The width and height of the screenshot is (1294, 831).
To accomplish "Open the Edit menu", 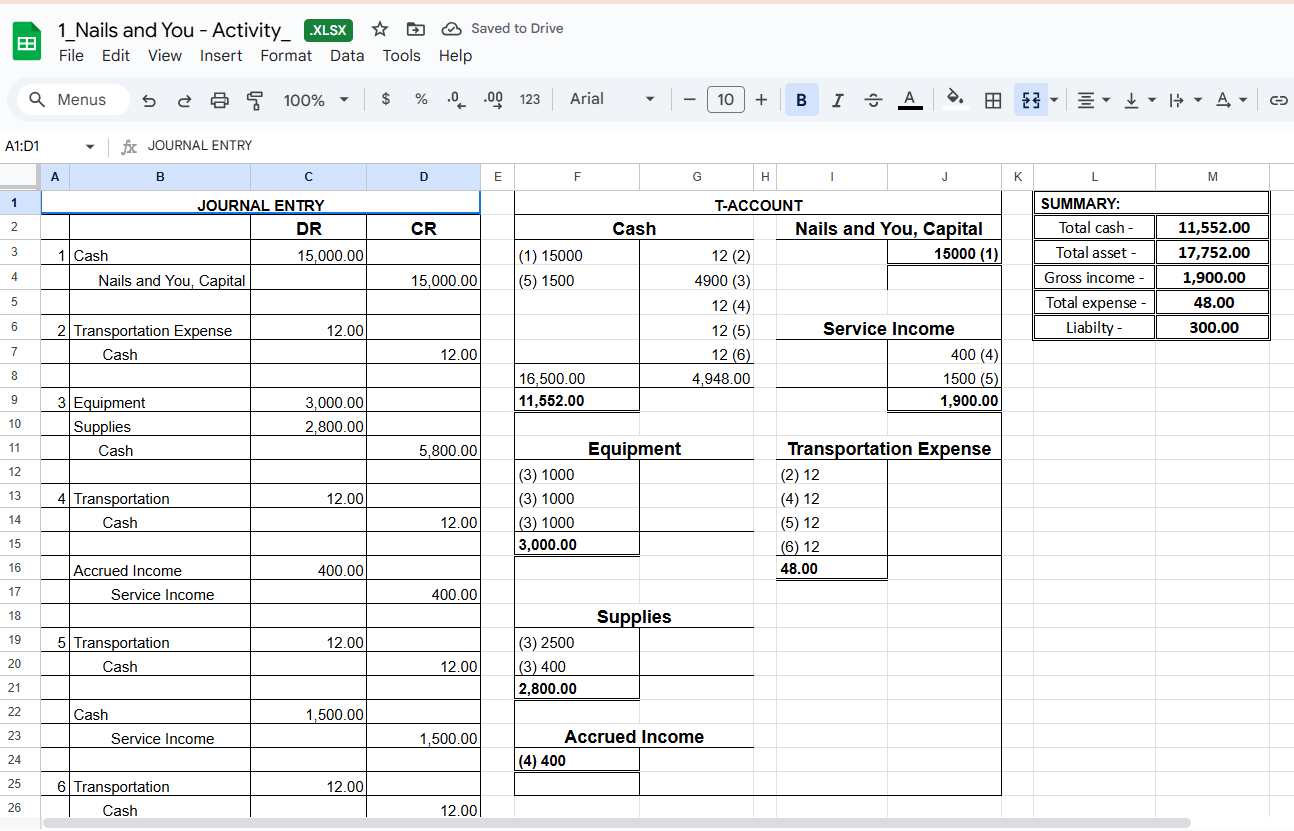I will tap(116, 56).
